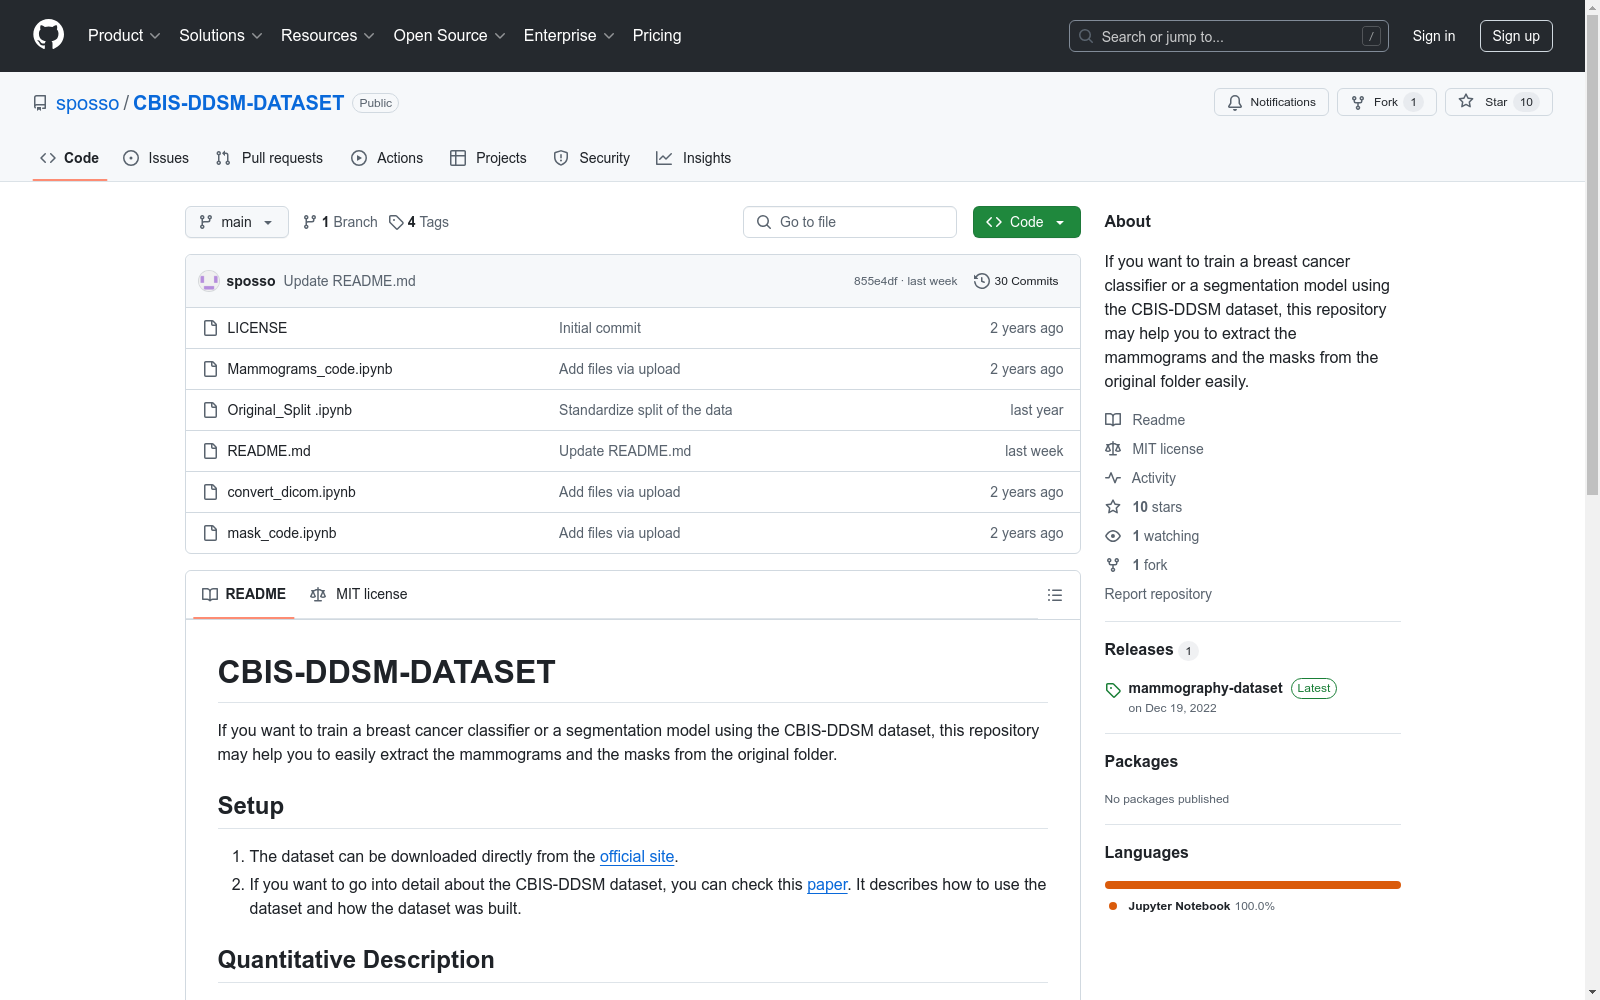Open the README outline list icon
1600x1000 pixels.
pos(1055,595)
